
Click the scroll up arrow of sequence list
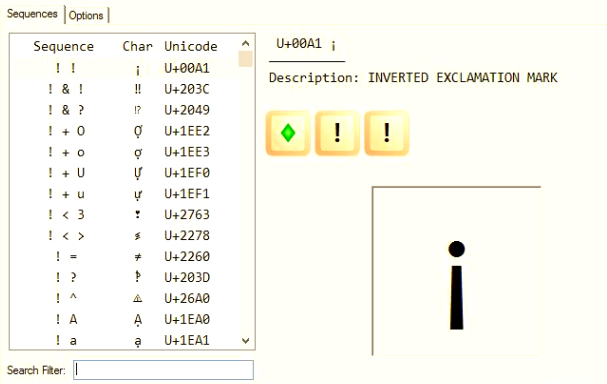point(245,43)
